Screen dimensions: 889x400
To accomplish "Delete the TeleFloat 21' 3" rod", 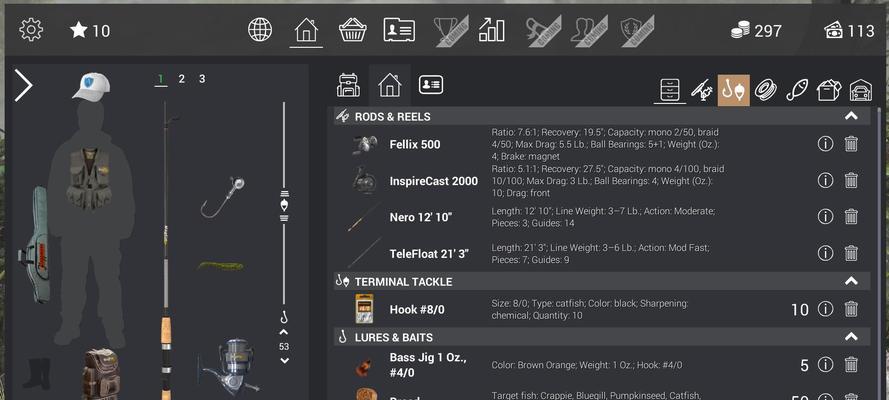I will point(851,253).
